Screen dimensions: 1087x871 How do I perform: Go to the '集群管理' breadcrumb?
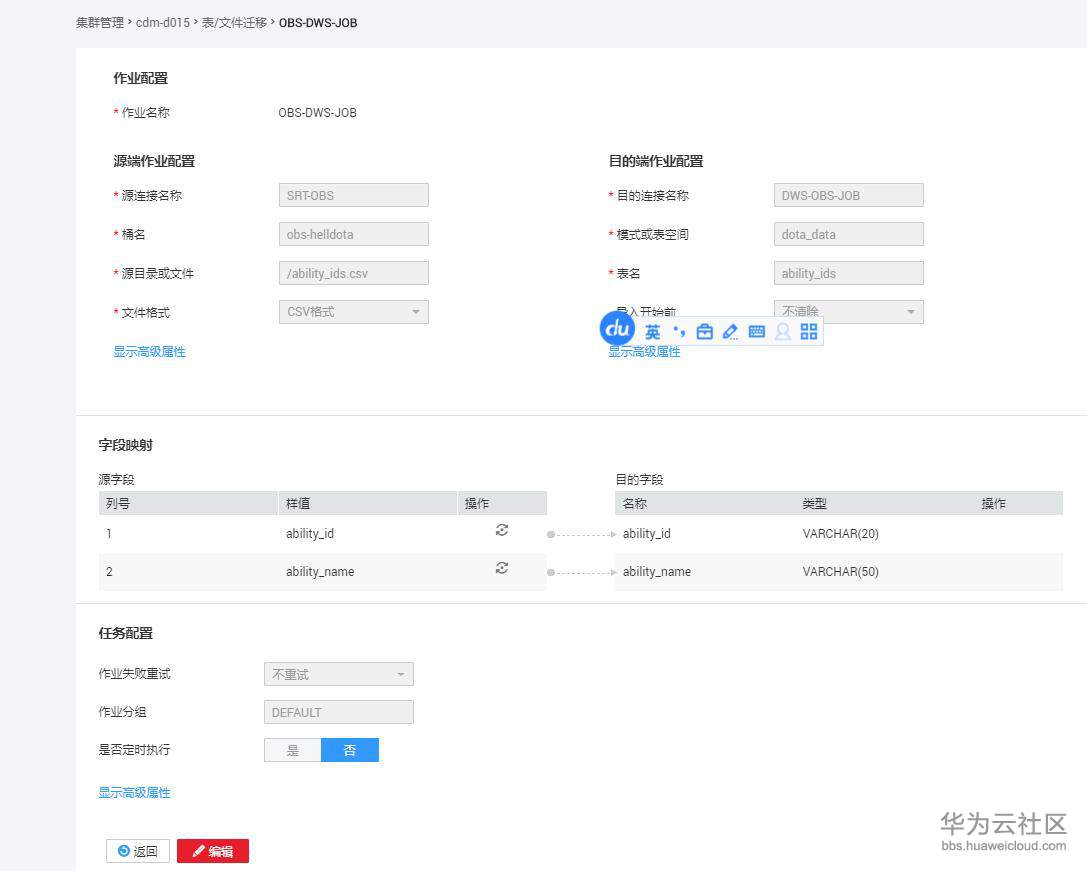click(100, 23)
